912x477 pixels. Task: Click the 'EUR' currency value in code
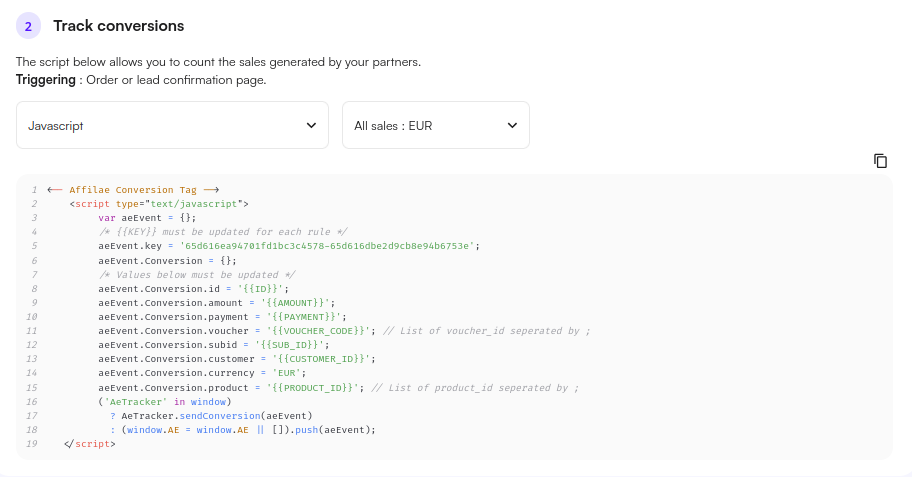tap(286, 373)
